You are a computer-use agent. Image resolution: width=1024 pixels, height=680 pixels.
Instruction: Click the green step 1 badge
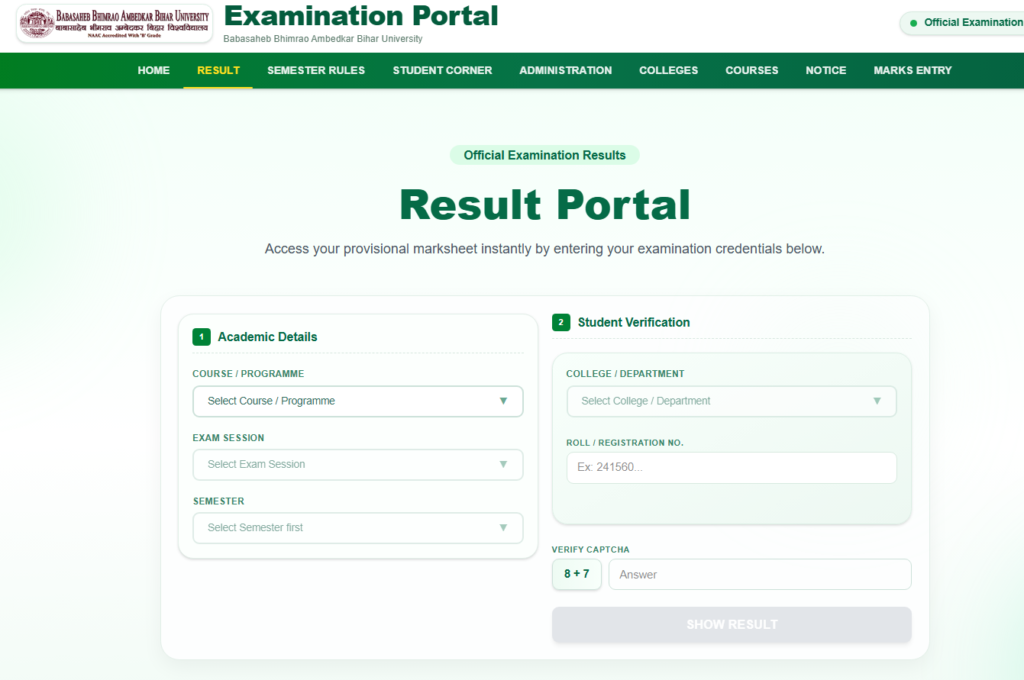(201, 337)
